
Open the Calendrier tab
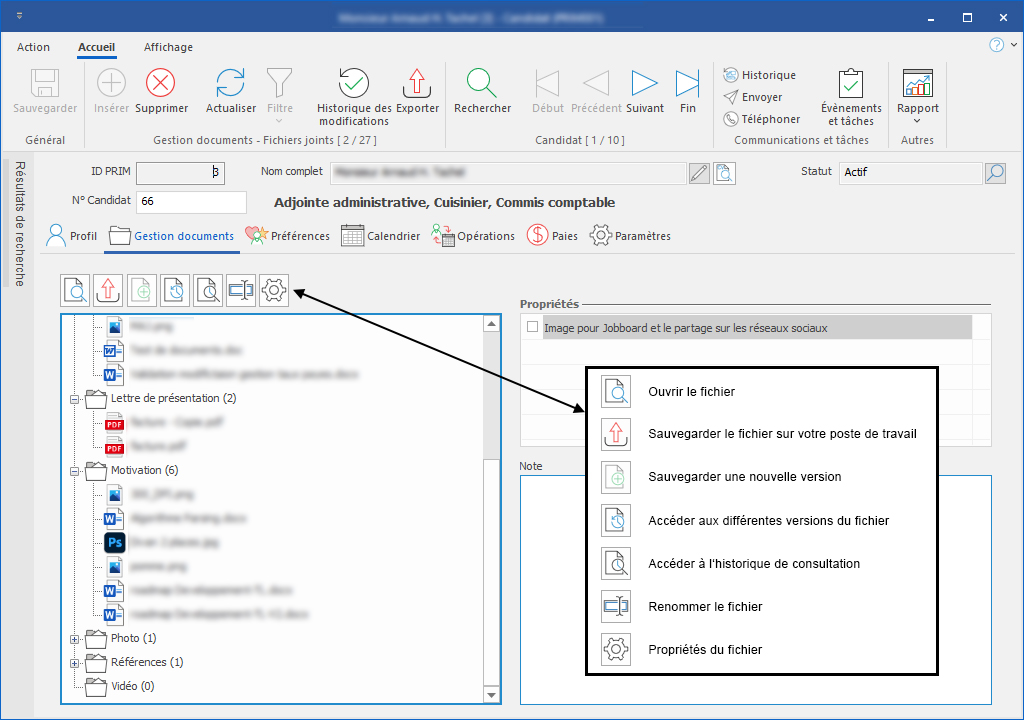(381, 236)
